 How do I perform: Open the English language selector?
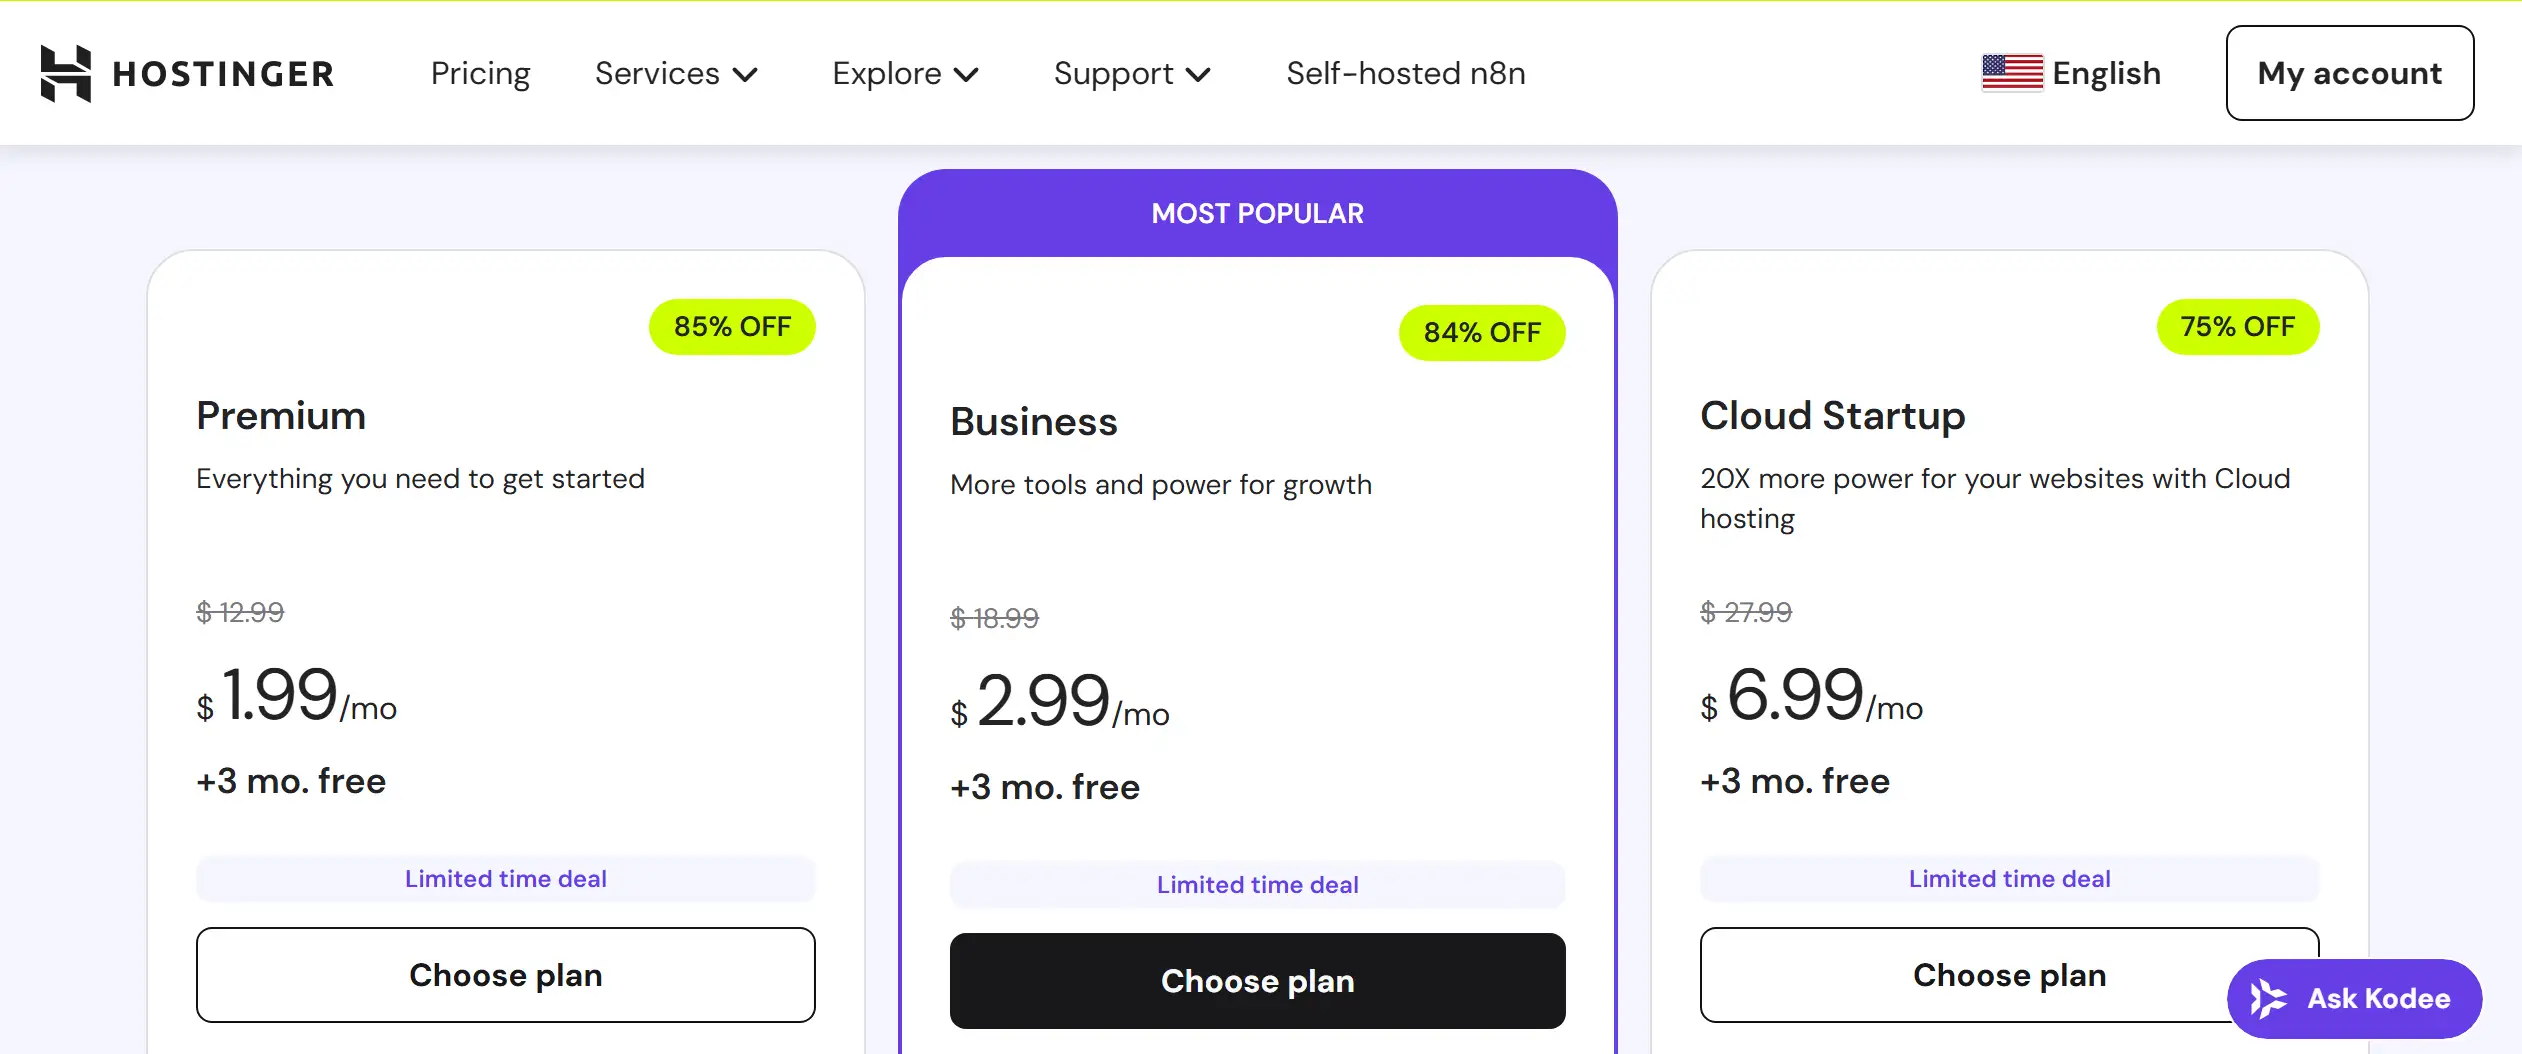pyautogui.click(x=2105, y=74)
